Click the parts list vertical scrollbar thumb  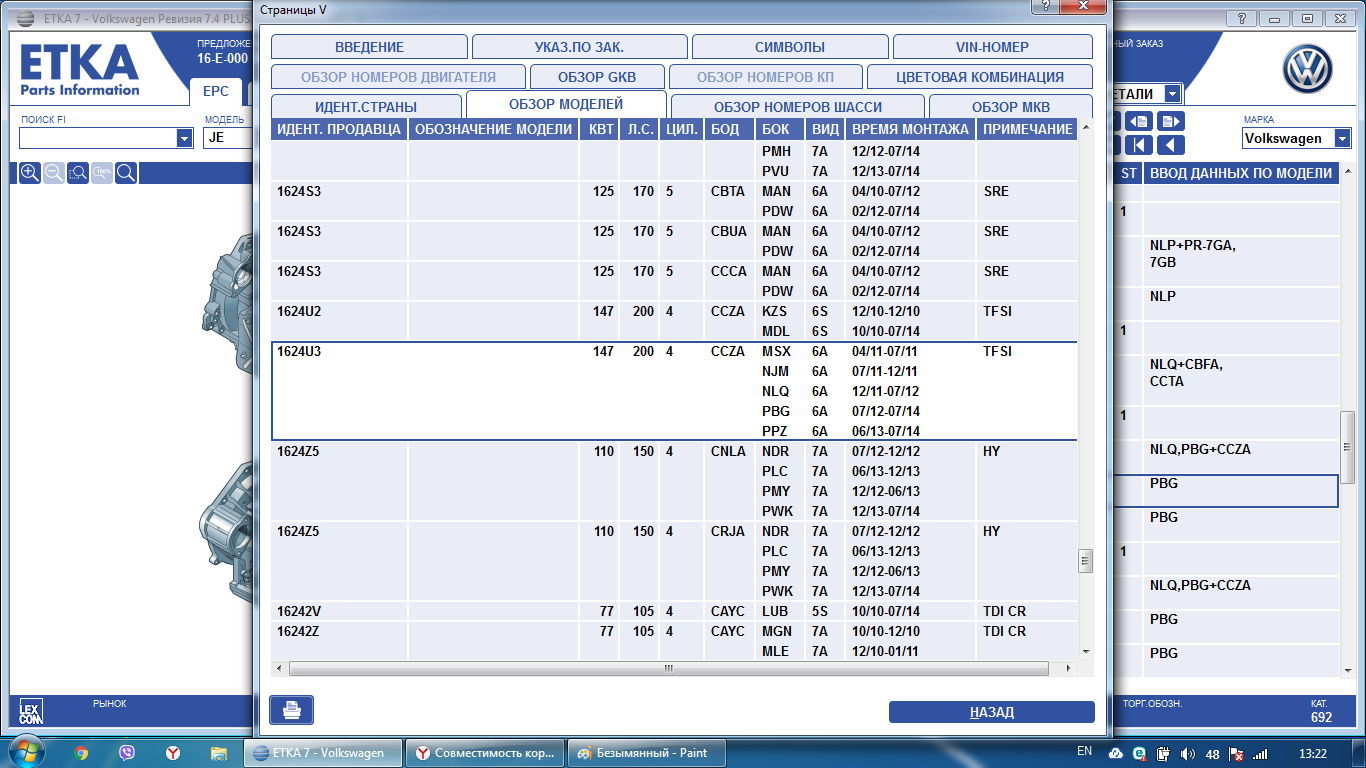[x=1347, y=446]
